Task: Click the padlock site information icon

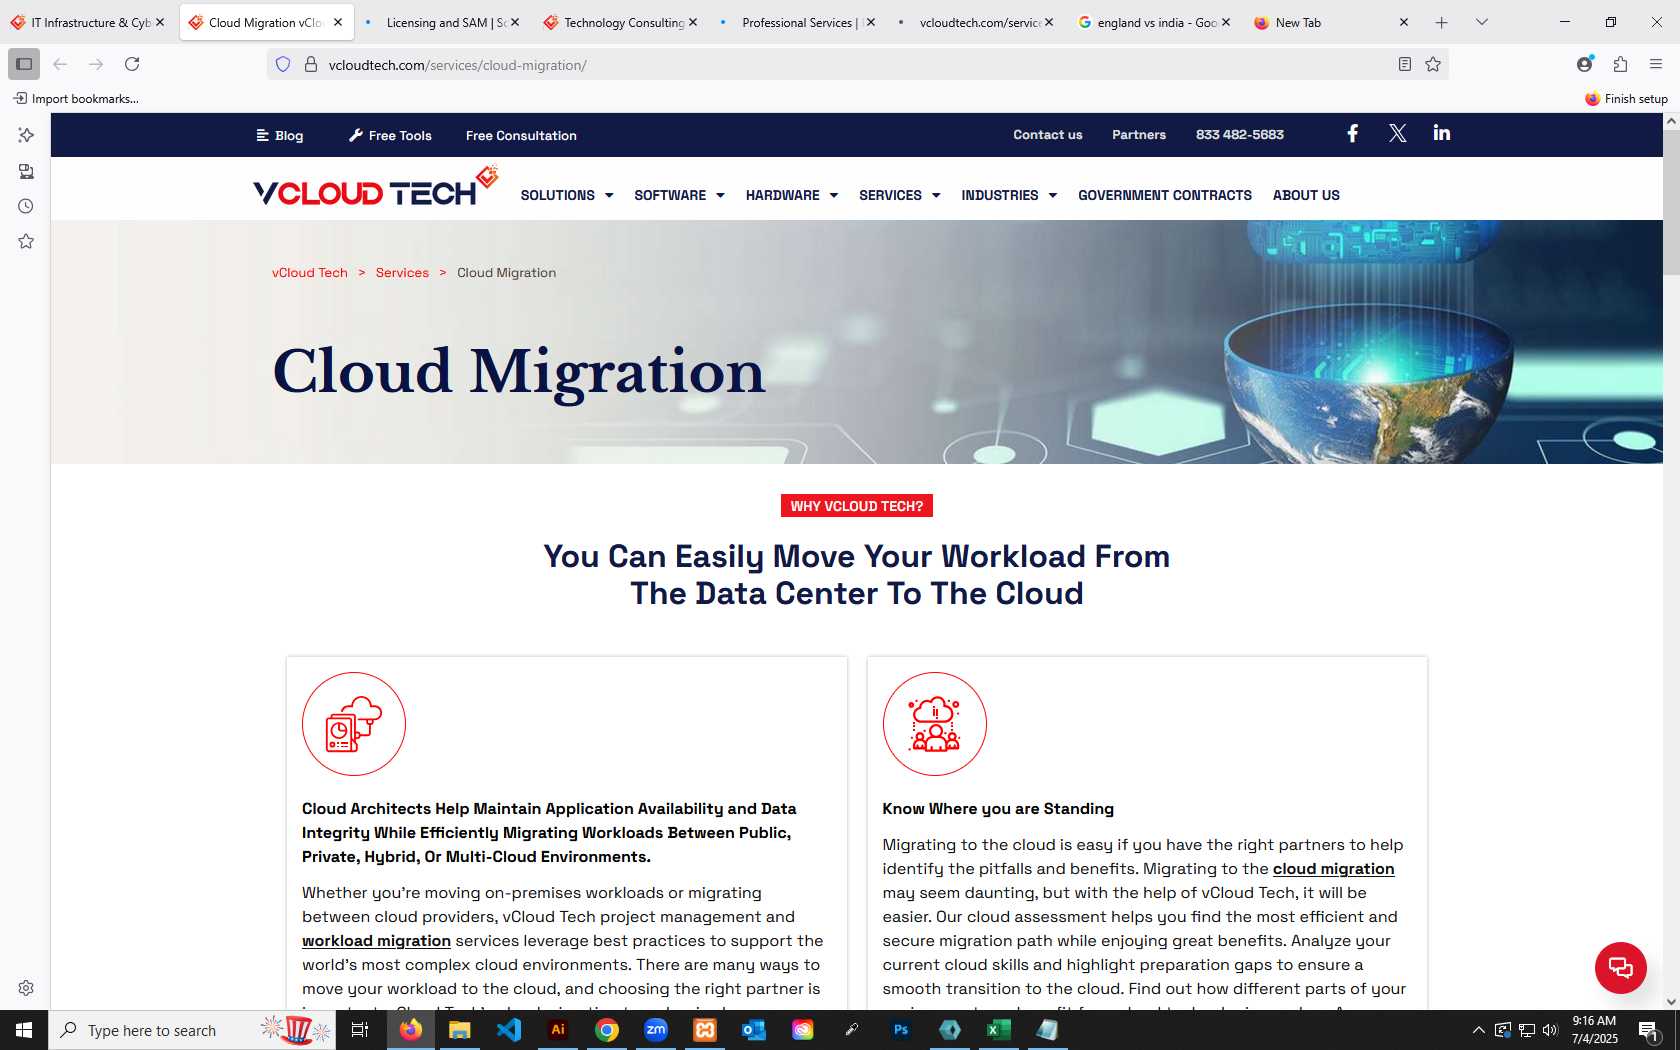Action: point(311,64)
